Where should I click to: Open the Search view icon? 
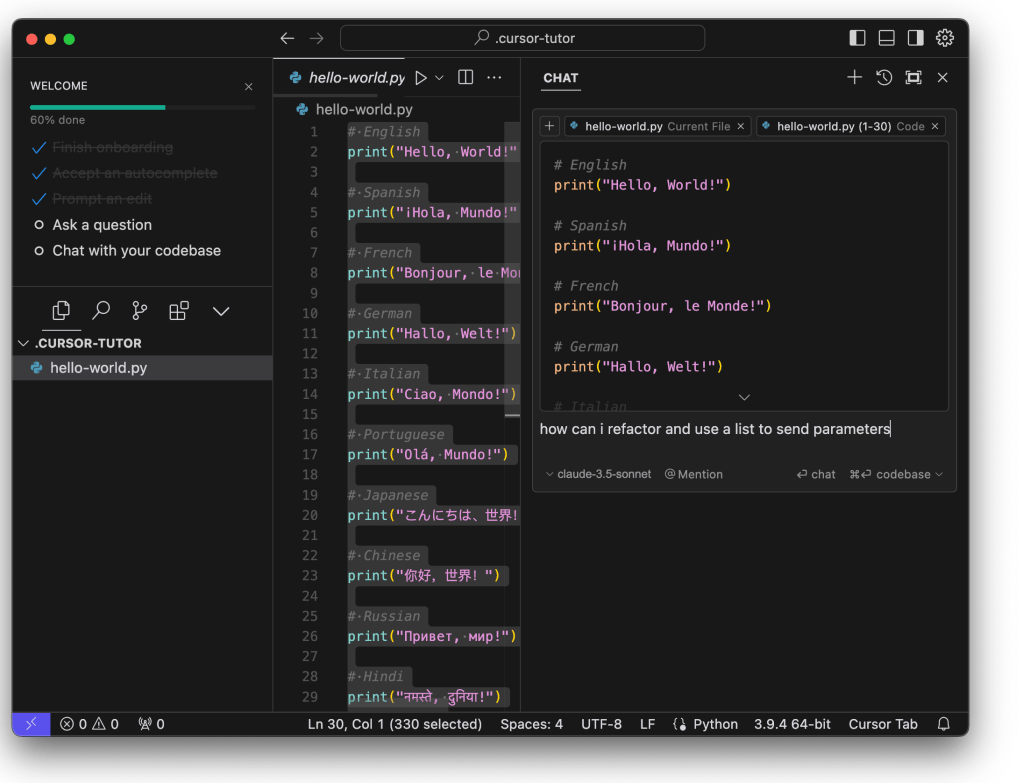point(100,311)
